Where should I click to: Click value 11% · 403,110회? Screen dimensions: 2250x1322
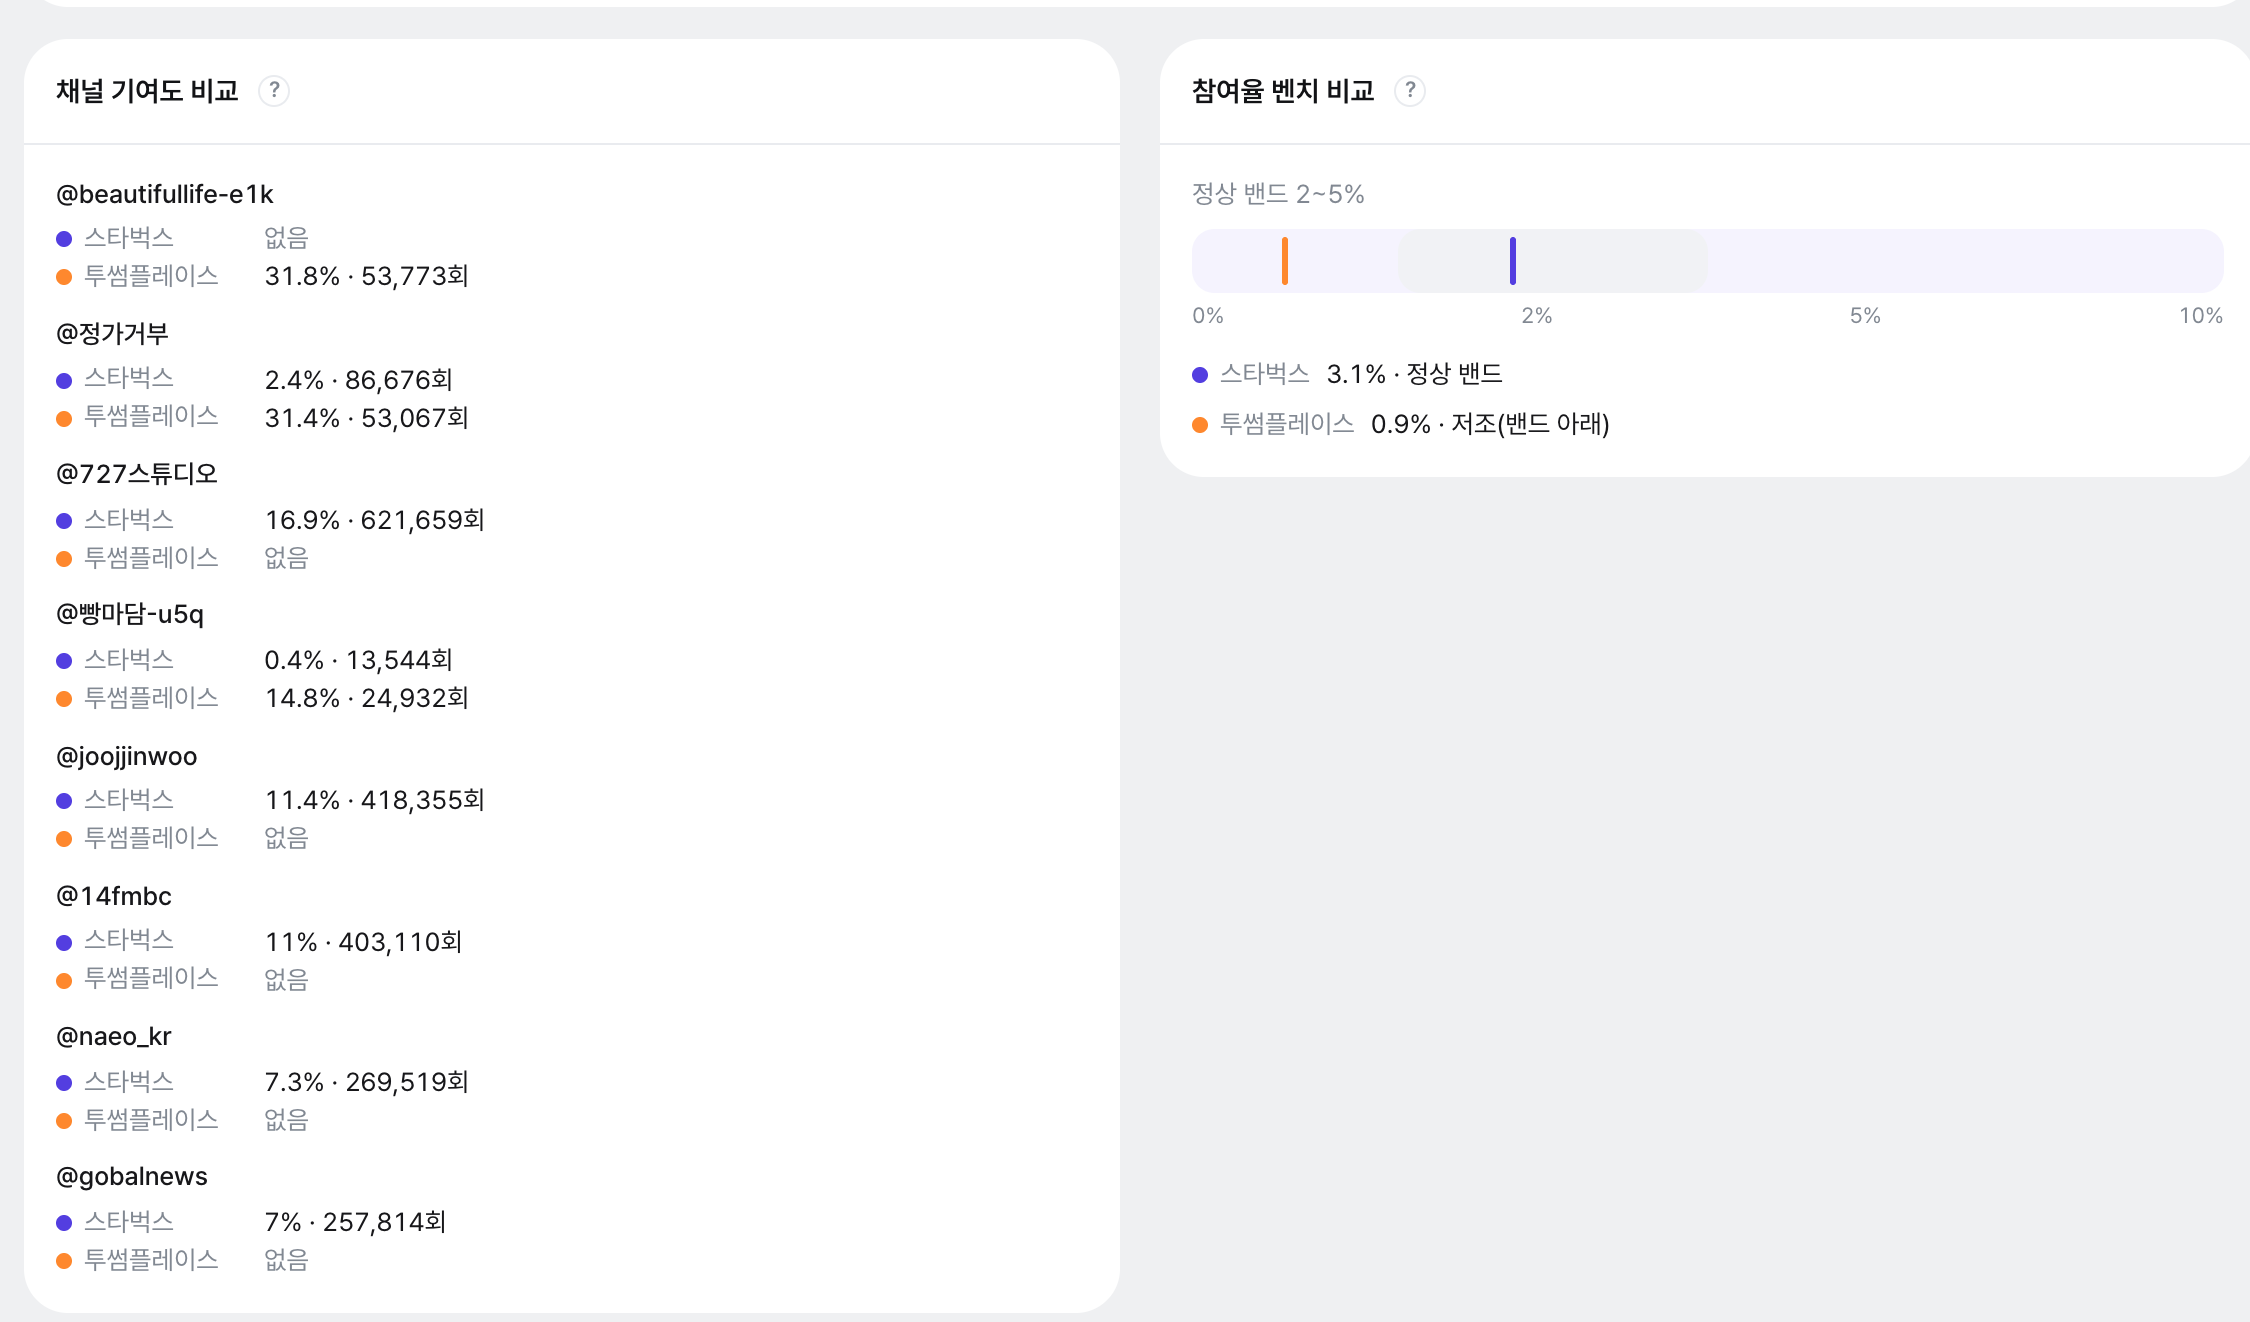(363, 942)
